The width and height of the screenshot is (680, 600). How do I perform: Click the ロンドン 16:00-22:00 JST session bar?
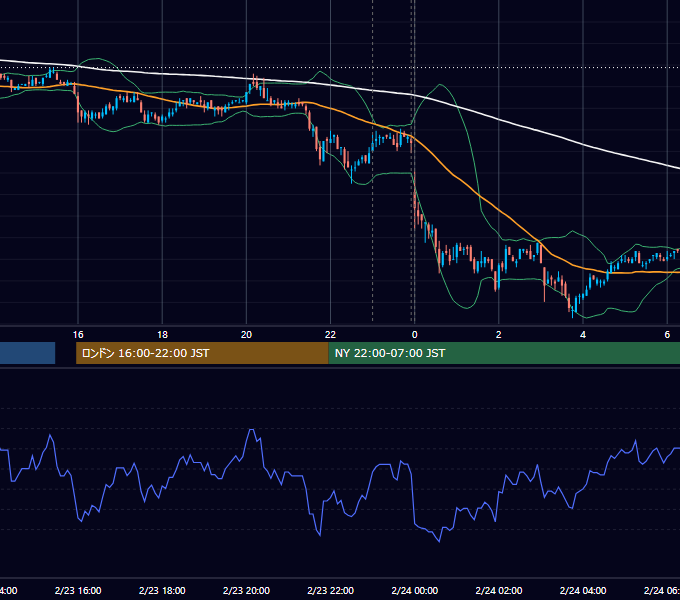(x=202, y=353)
